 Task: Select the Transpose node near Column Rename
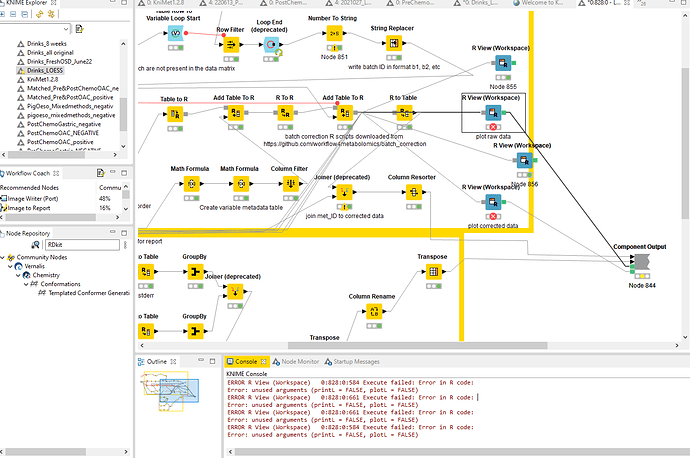tap(433, 271)
